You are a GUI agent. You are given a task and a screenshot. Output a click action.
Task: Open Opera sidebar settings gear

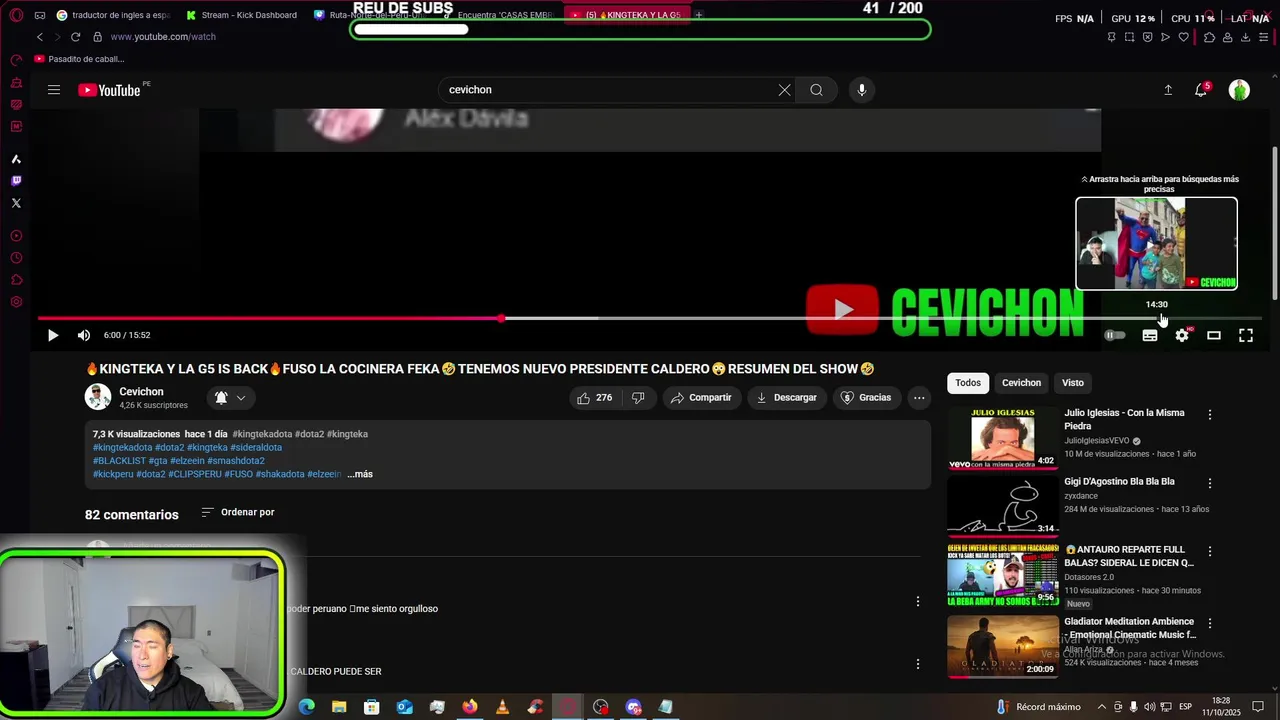tap(16, 302)
